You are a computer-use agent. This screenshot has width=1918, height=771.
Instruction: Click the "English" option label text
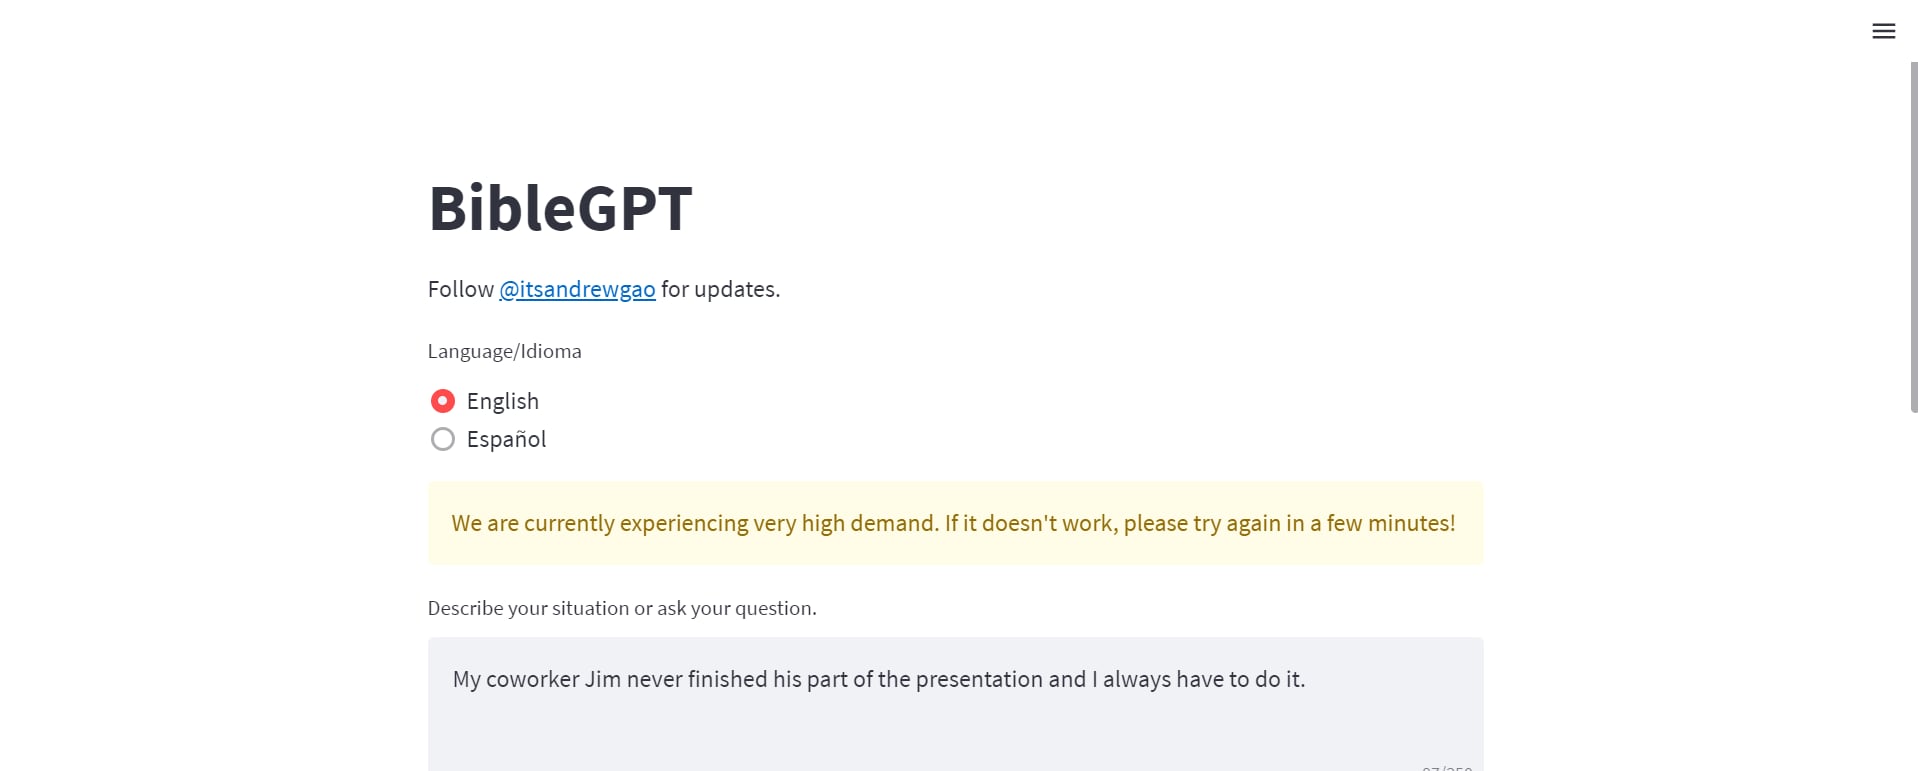[x=502, y=401]
